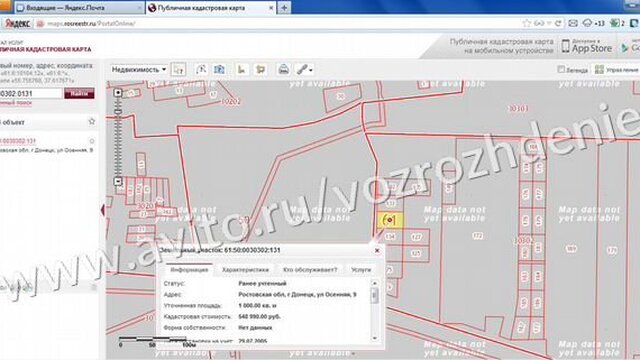640x360 pixels.
Task: Click the reload page icon in address bar
Action: click(x=558, y=23)
